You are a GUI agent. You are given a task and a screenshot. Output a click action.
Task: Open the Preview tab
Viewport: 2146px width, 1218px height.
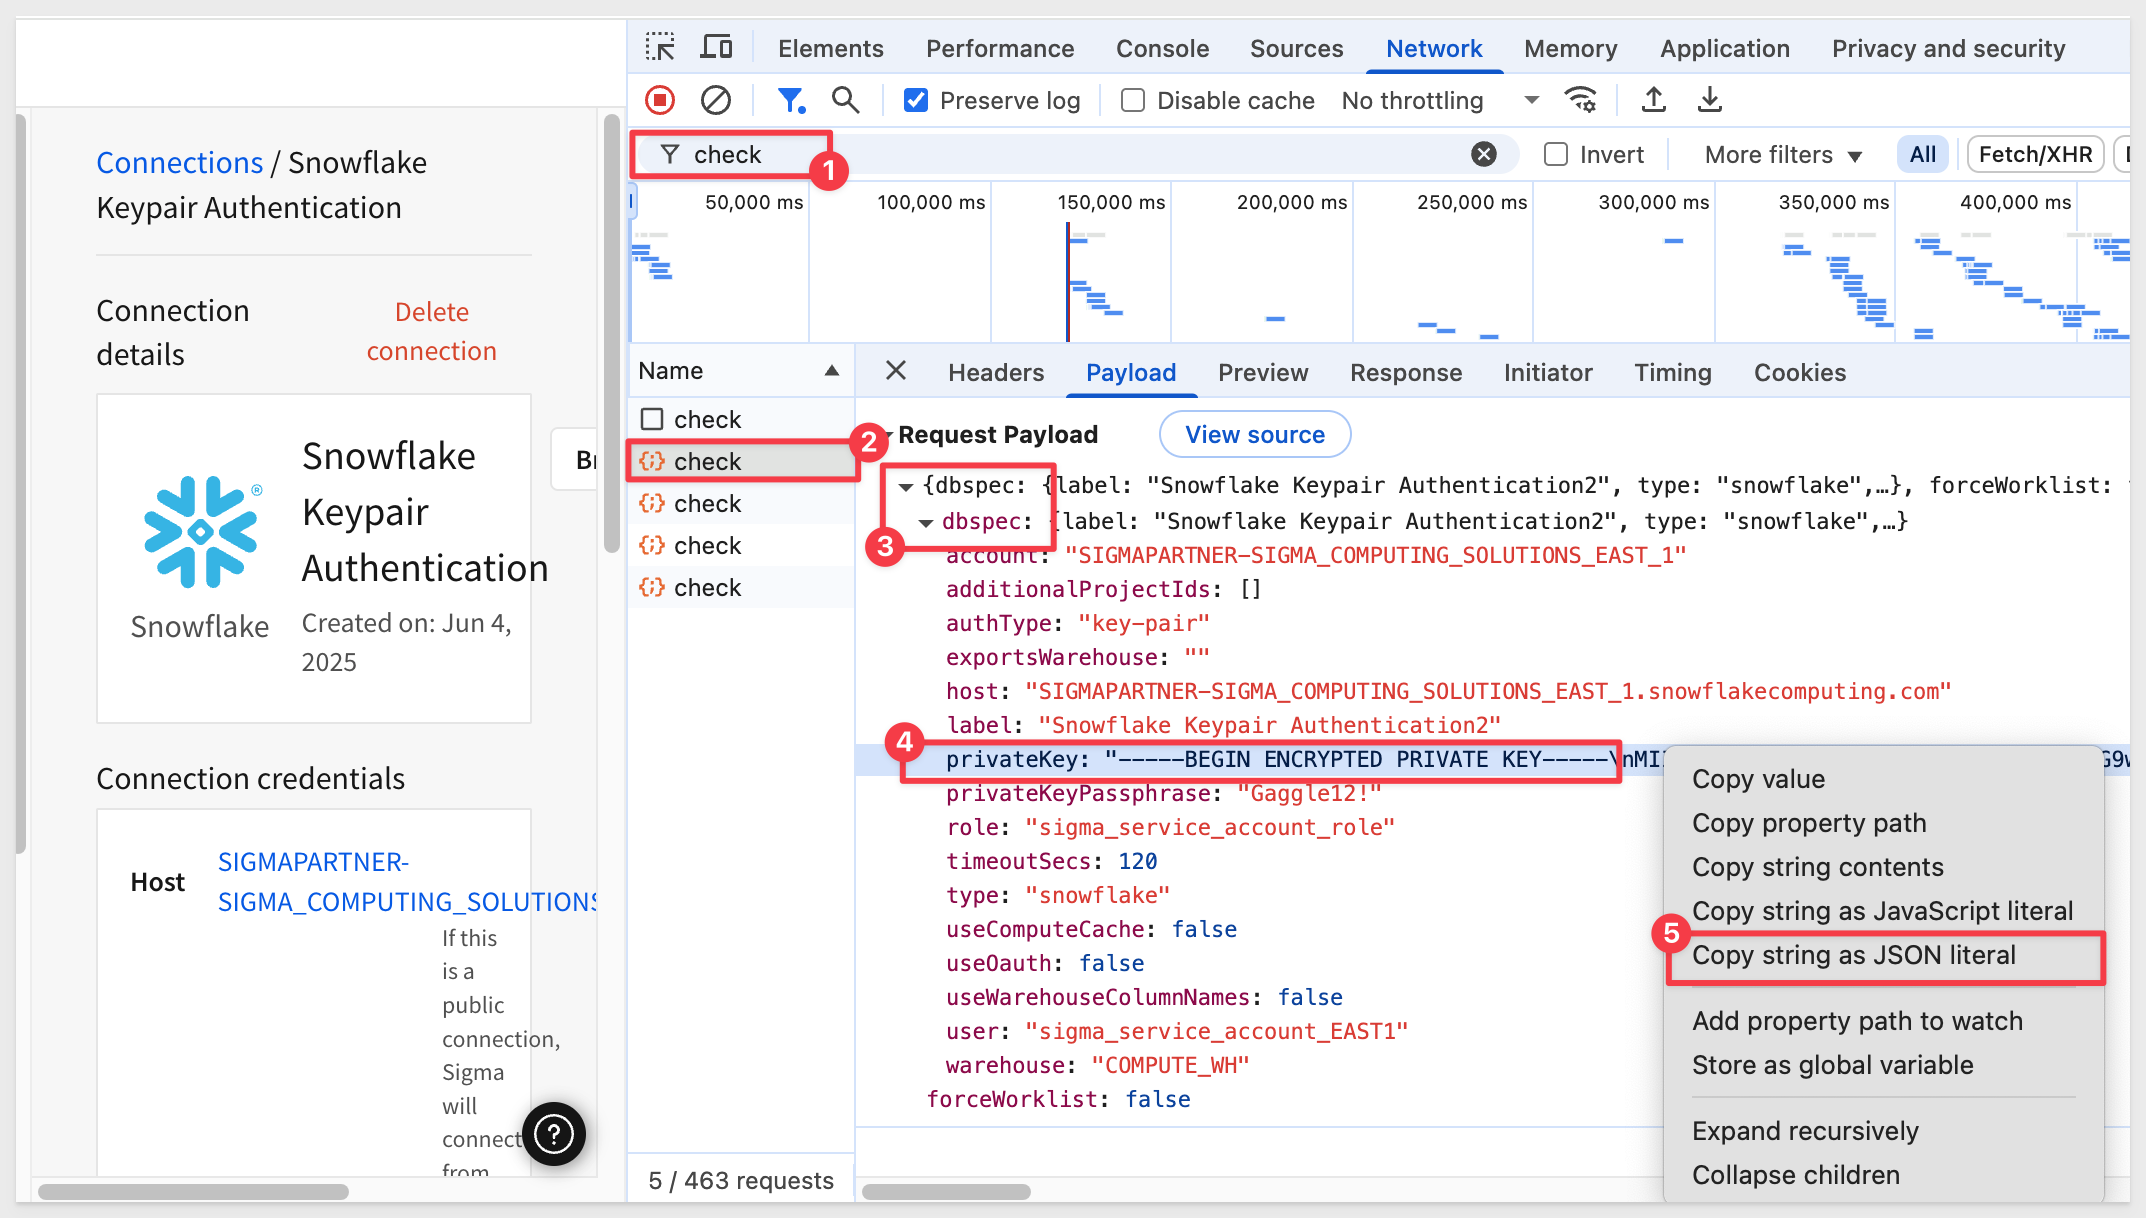tap(1263, 372)
